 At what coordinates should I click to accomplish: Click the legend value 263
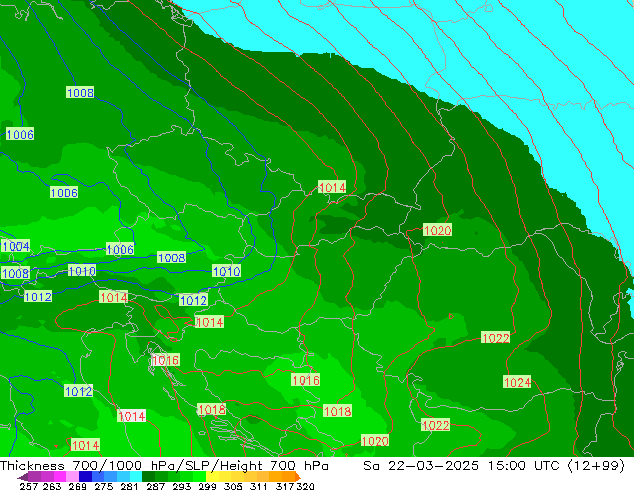[x=52, y=486]
